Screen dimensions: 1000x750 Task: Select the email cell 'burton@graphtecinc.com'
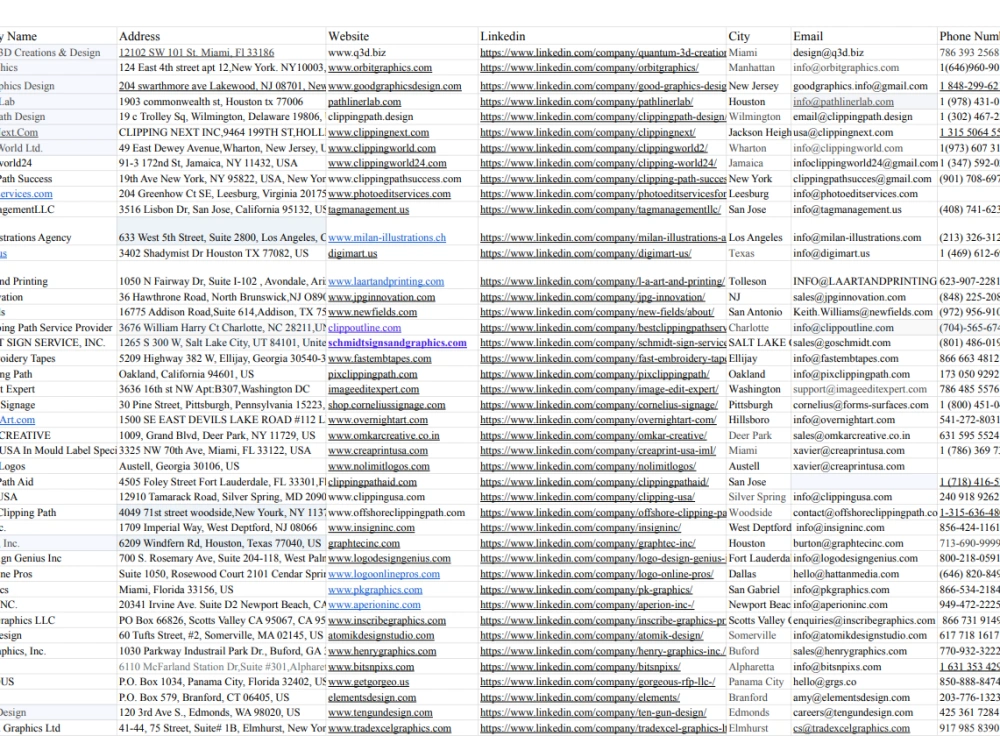(864, 543)
